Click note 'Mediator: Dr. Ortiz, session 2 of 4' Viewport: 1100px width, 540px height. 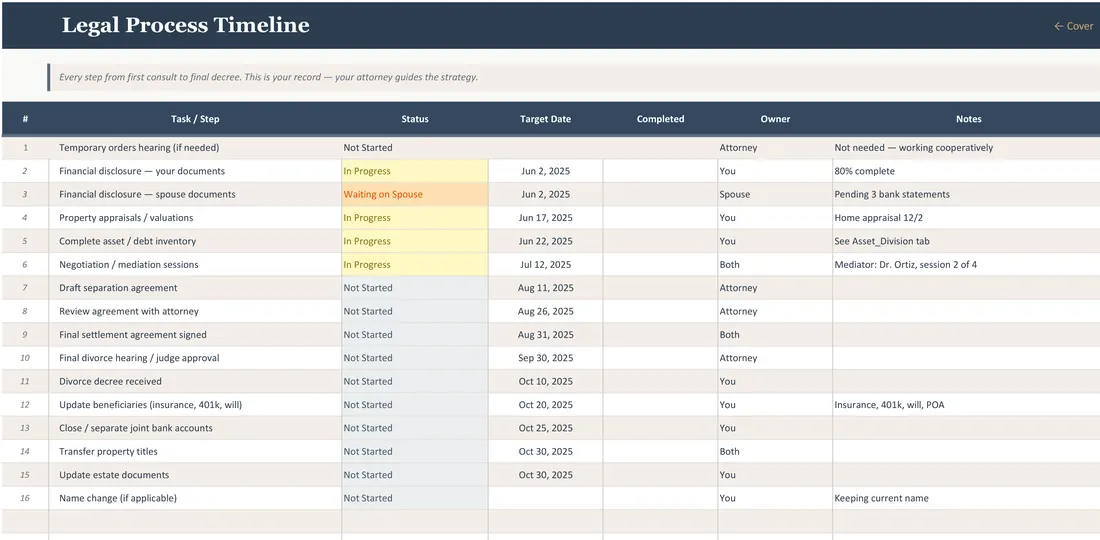[x=905, y=264]
